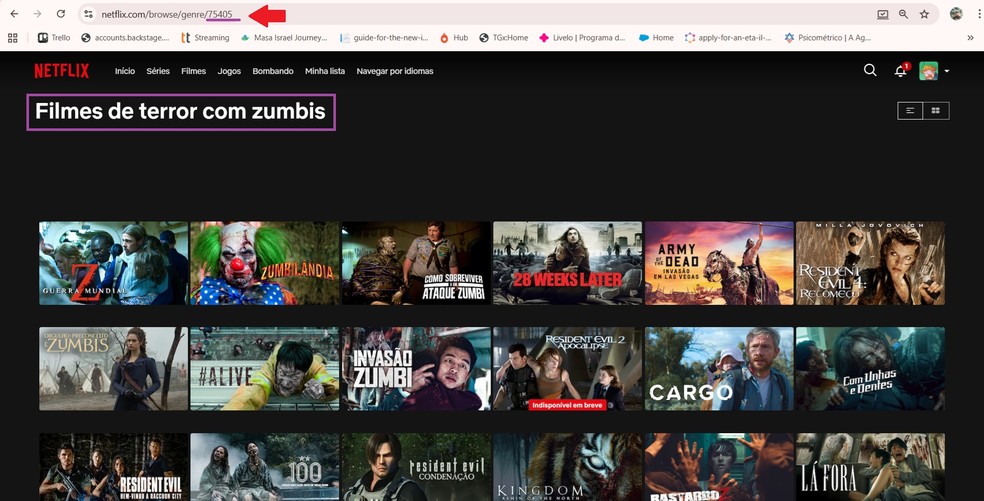
Task: Reload the page with the refresh icon
Action: click(x=61, y=14)
